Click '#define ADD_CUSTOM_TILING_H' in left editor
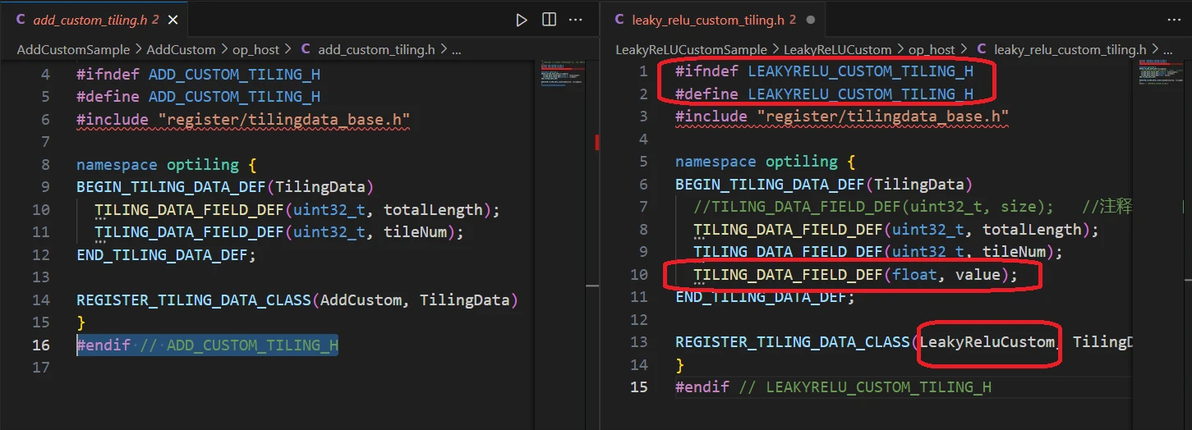This screenshot has height=430, width=1192. point(198,96)
